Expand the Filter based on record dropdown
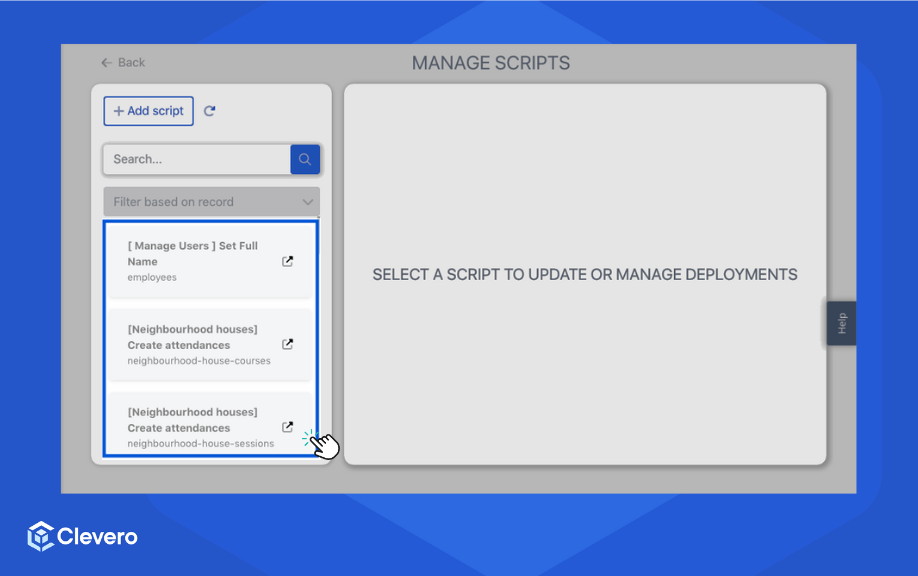 click(211, 202)
